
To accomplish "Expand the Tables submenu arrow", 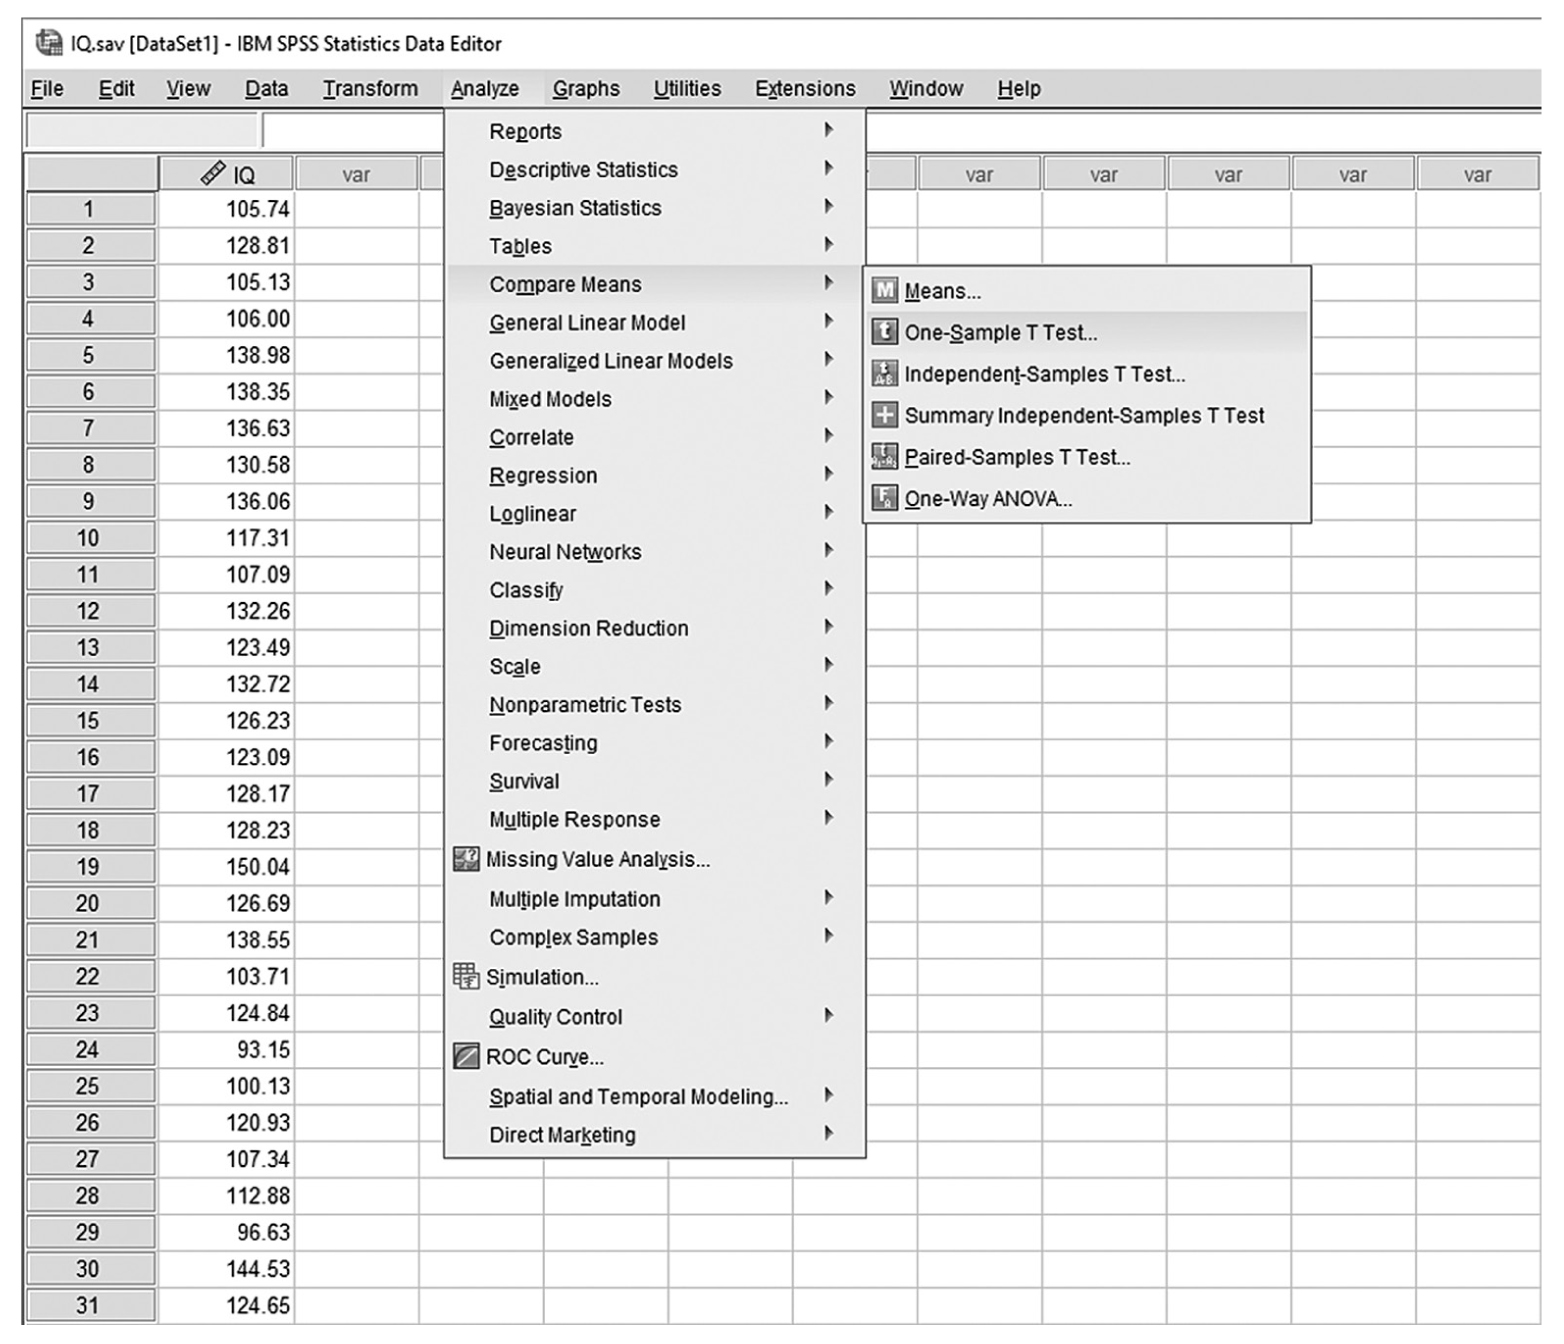I will tap(828, 245).
